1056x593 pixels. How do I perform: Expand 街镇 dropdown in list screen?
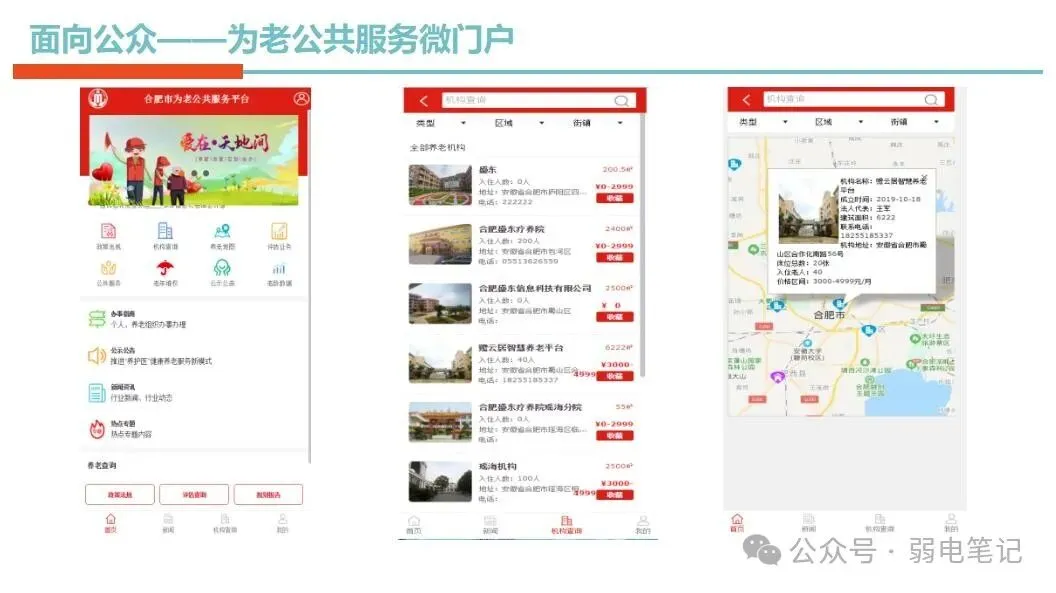tap(597, 123)
